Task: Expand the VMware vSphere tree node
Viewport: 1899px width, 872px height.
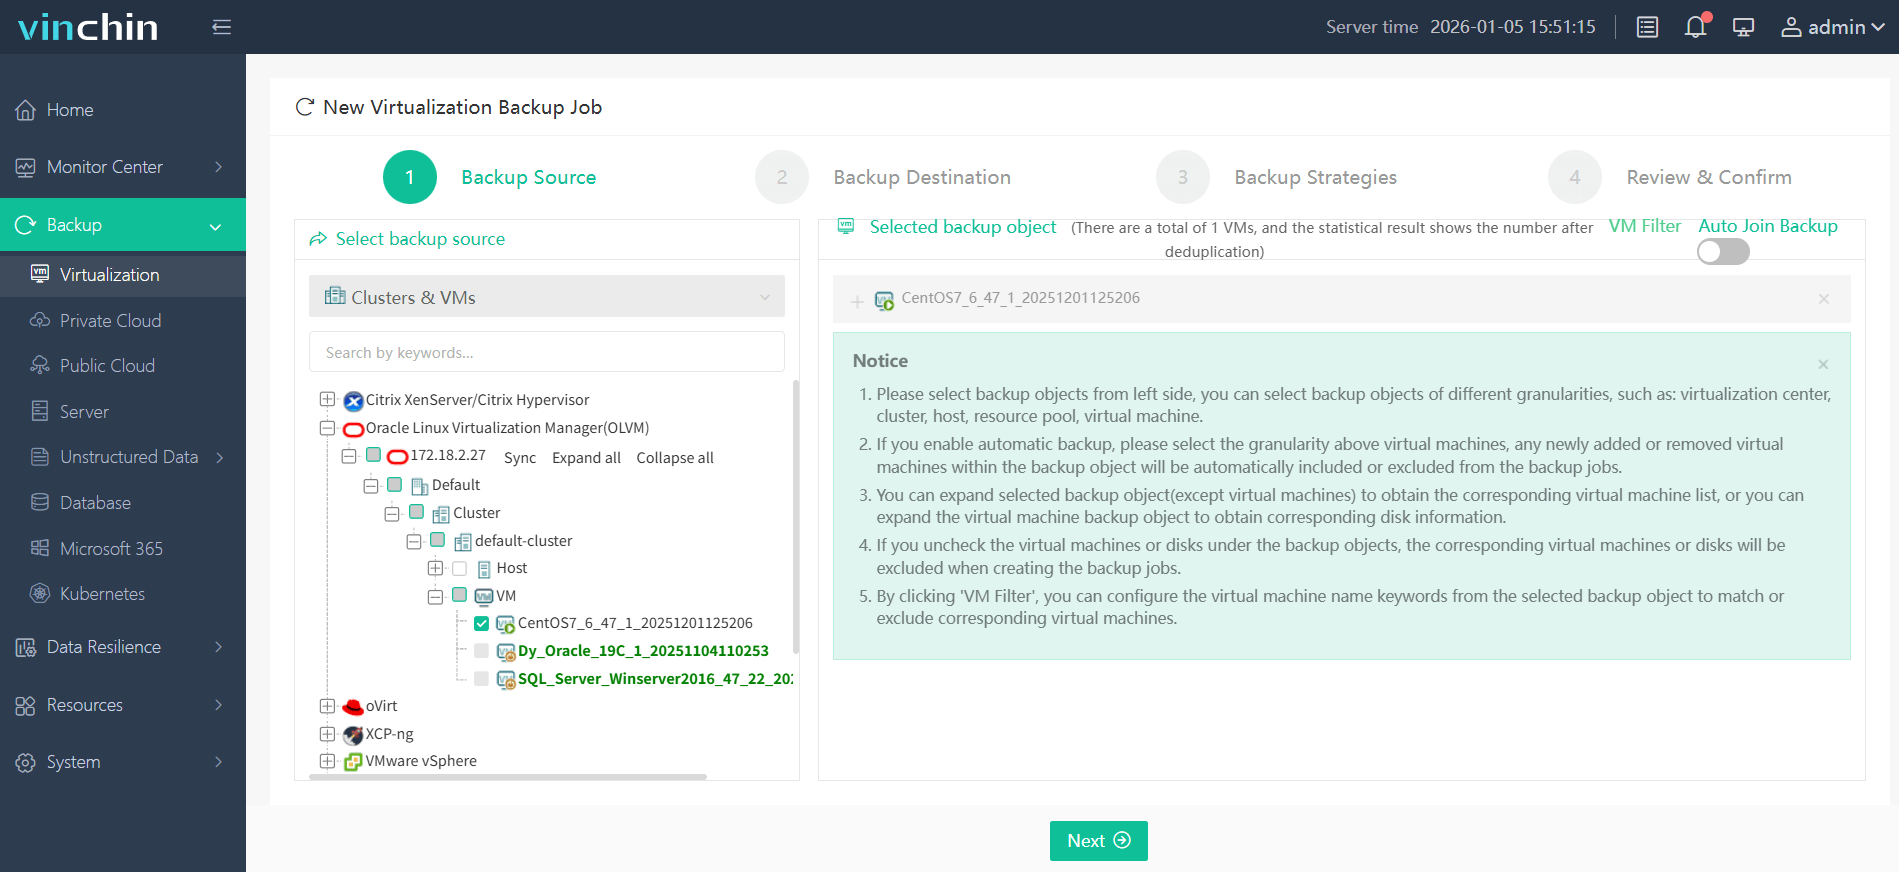Action: tap(327, 761)
